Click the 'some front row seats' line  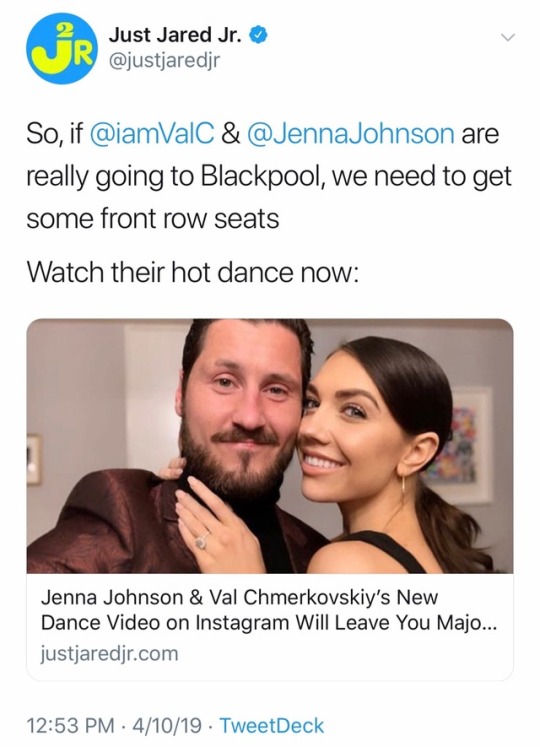(153, 219)
